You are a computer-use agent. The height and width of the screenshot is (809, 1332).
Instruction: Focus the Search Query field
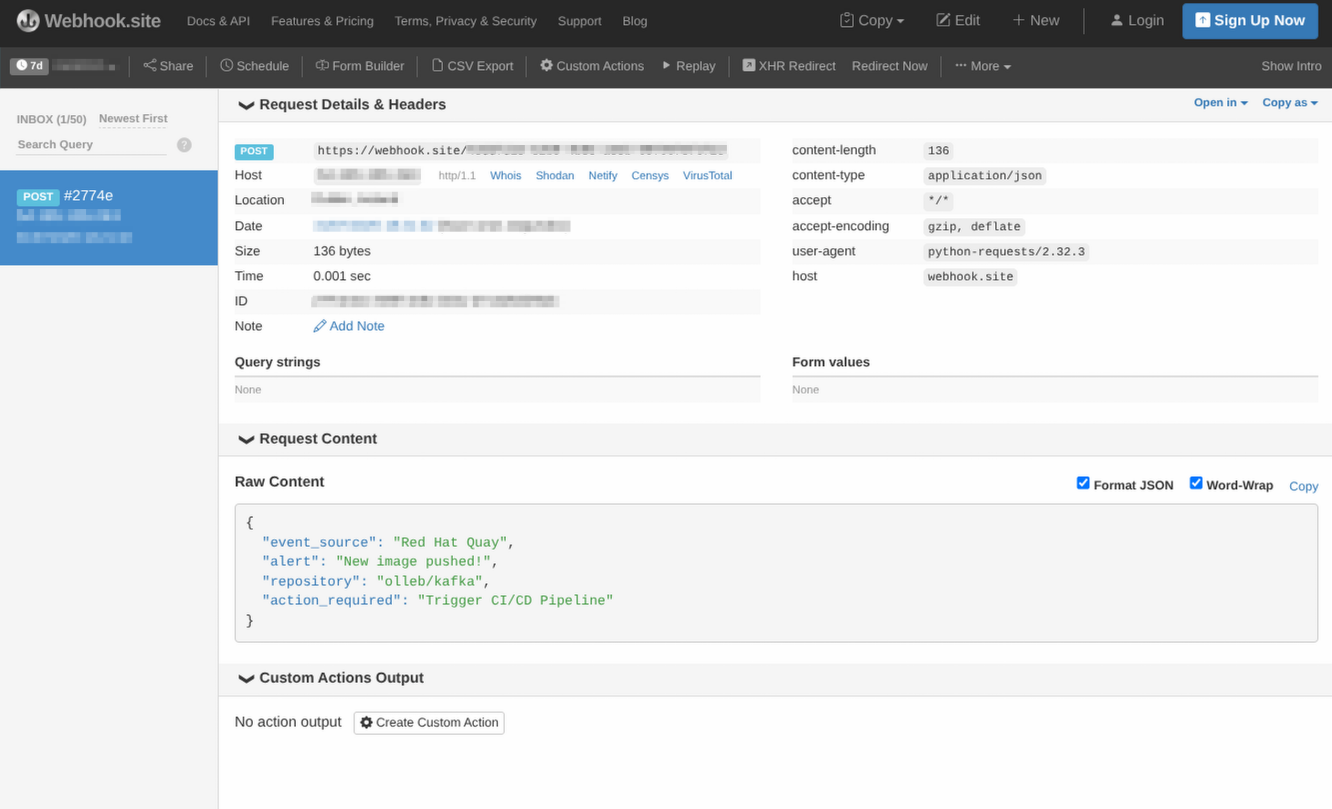[x=91, y=145]
